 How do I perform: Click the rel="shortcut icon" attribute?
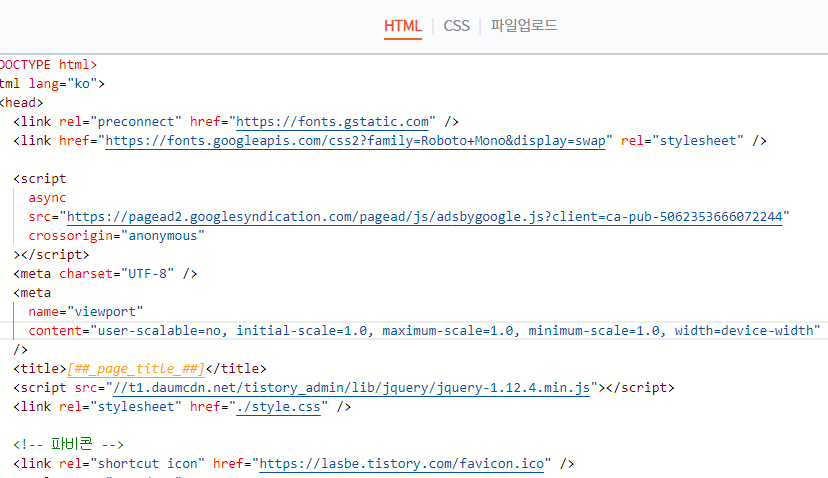coord(131,464)
